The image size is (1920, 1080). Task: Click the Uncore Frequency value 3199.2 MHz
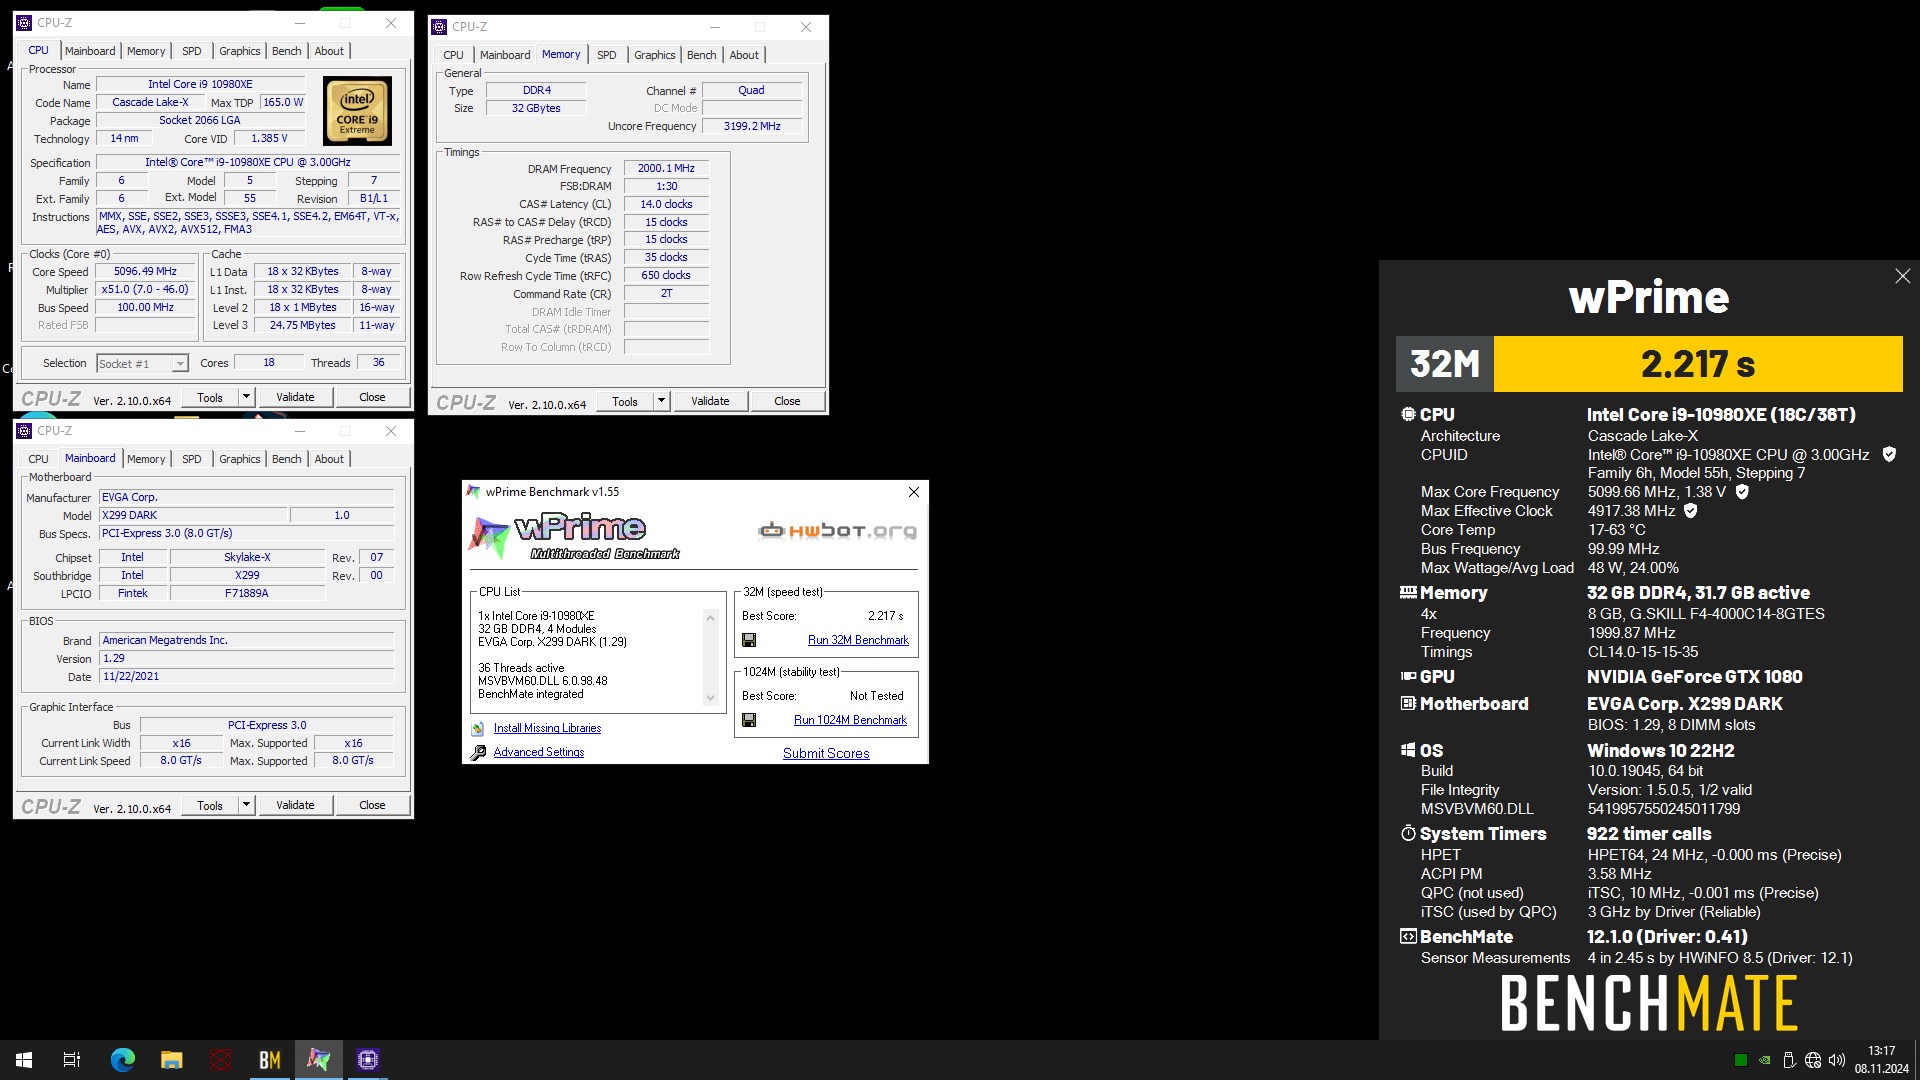coord(752,127)
